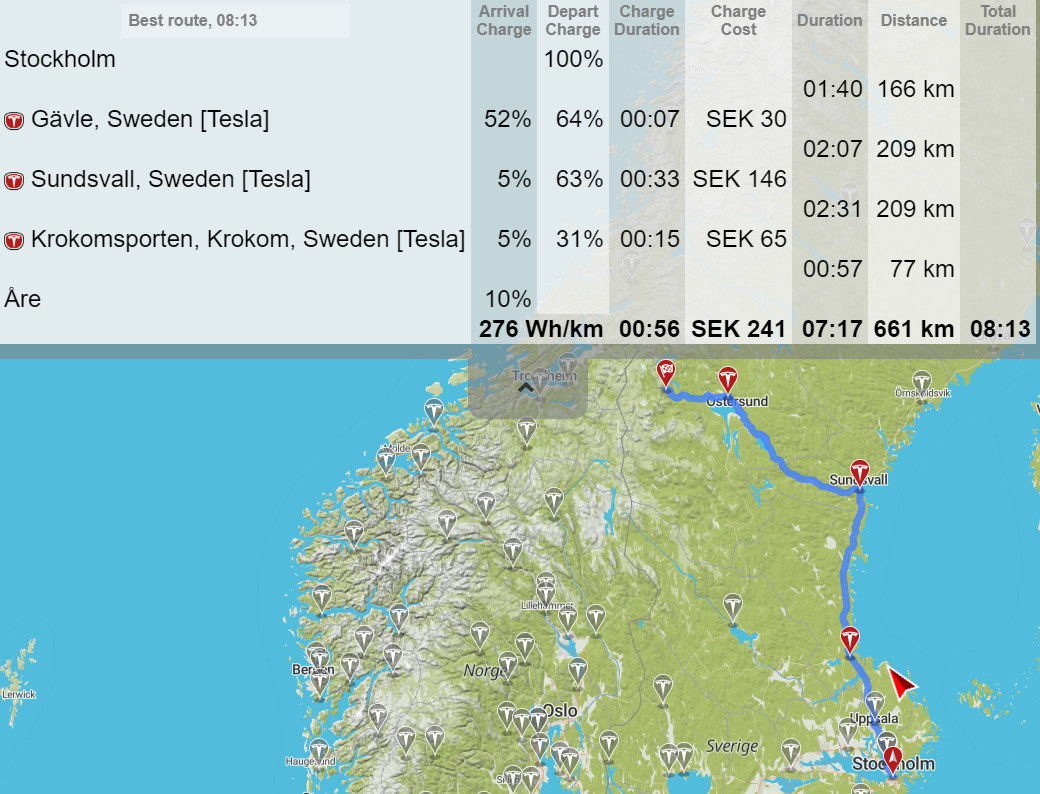Click Krokomsporten's 00:15 charge duration
The width and height of the screenshot is (1040, 794).
pos(649,239)
